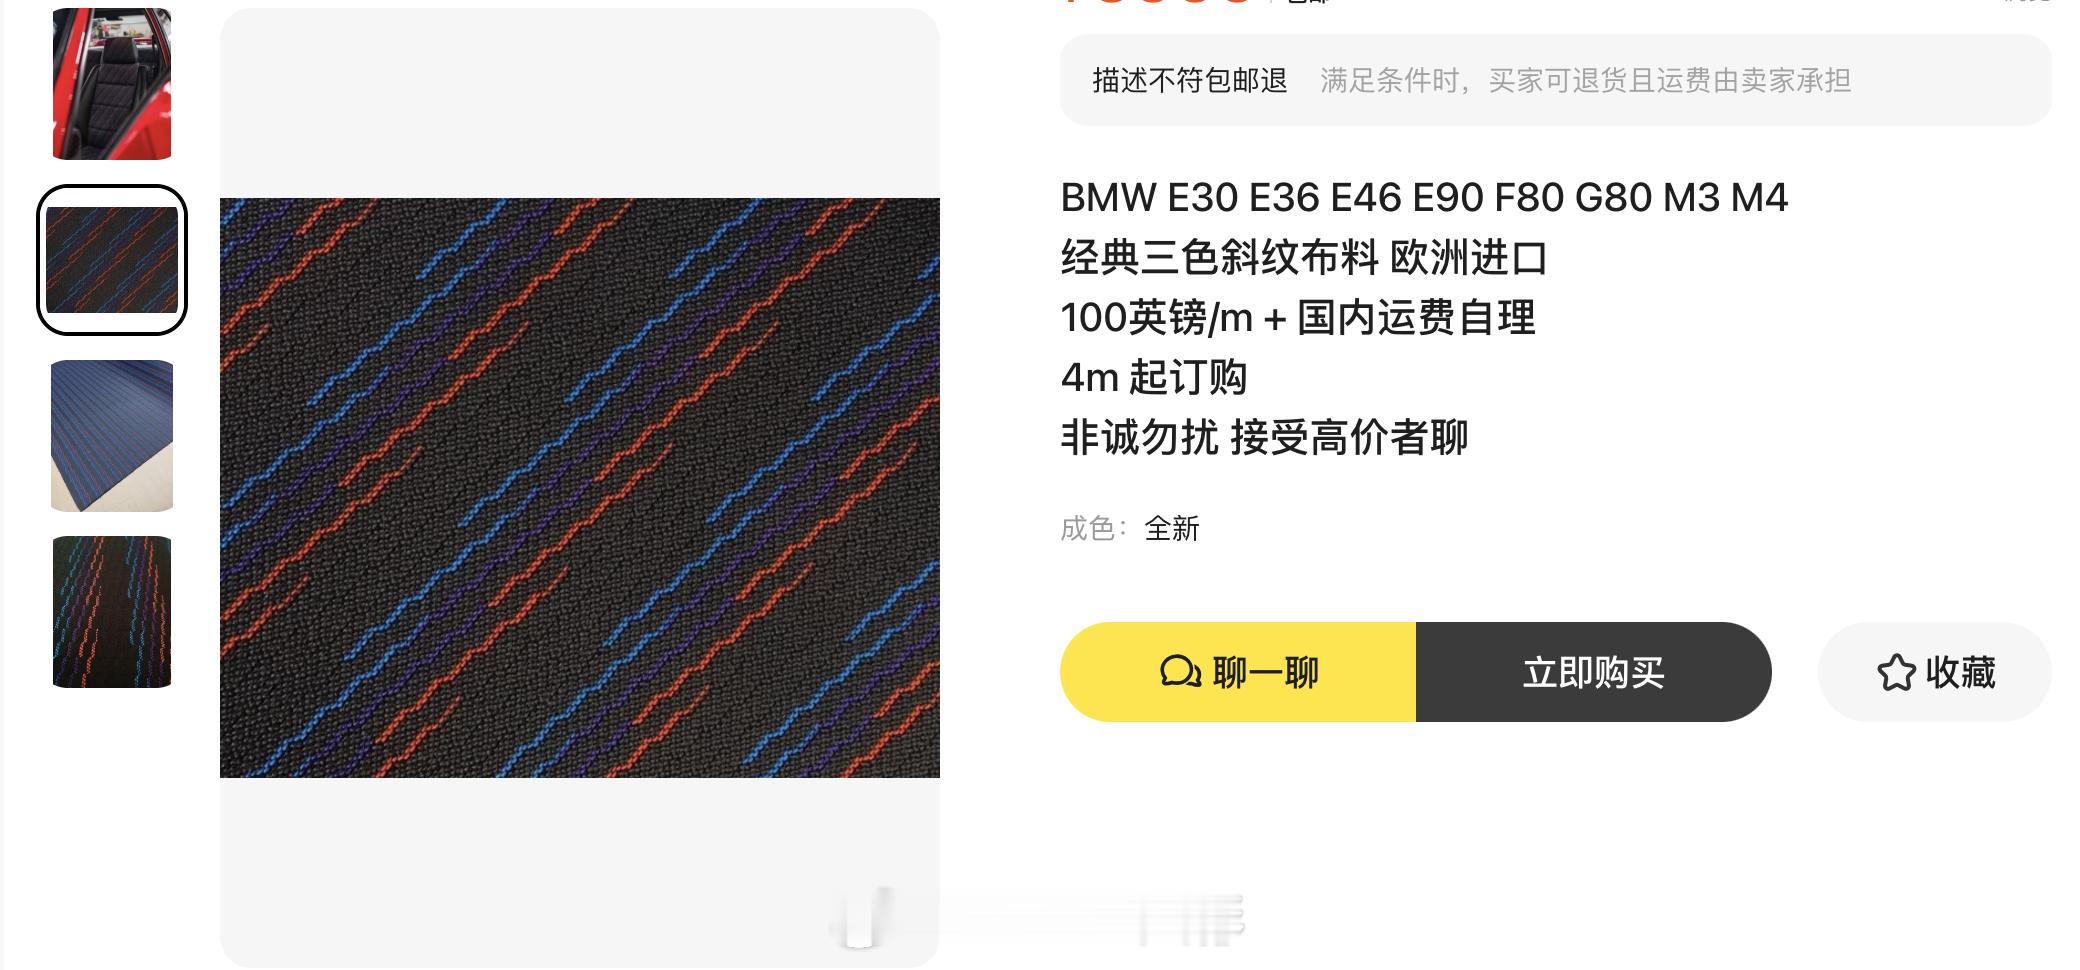Click the 成色 condition label
Viewport: 2080px width, 970px height.
1094,528
